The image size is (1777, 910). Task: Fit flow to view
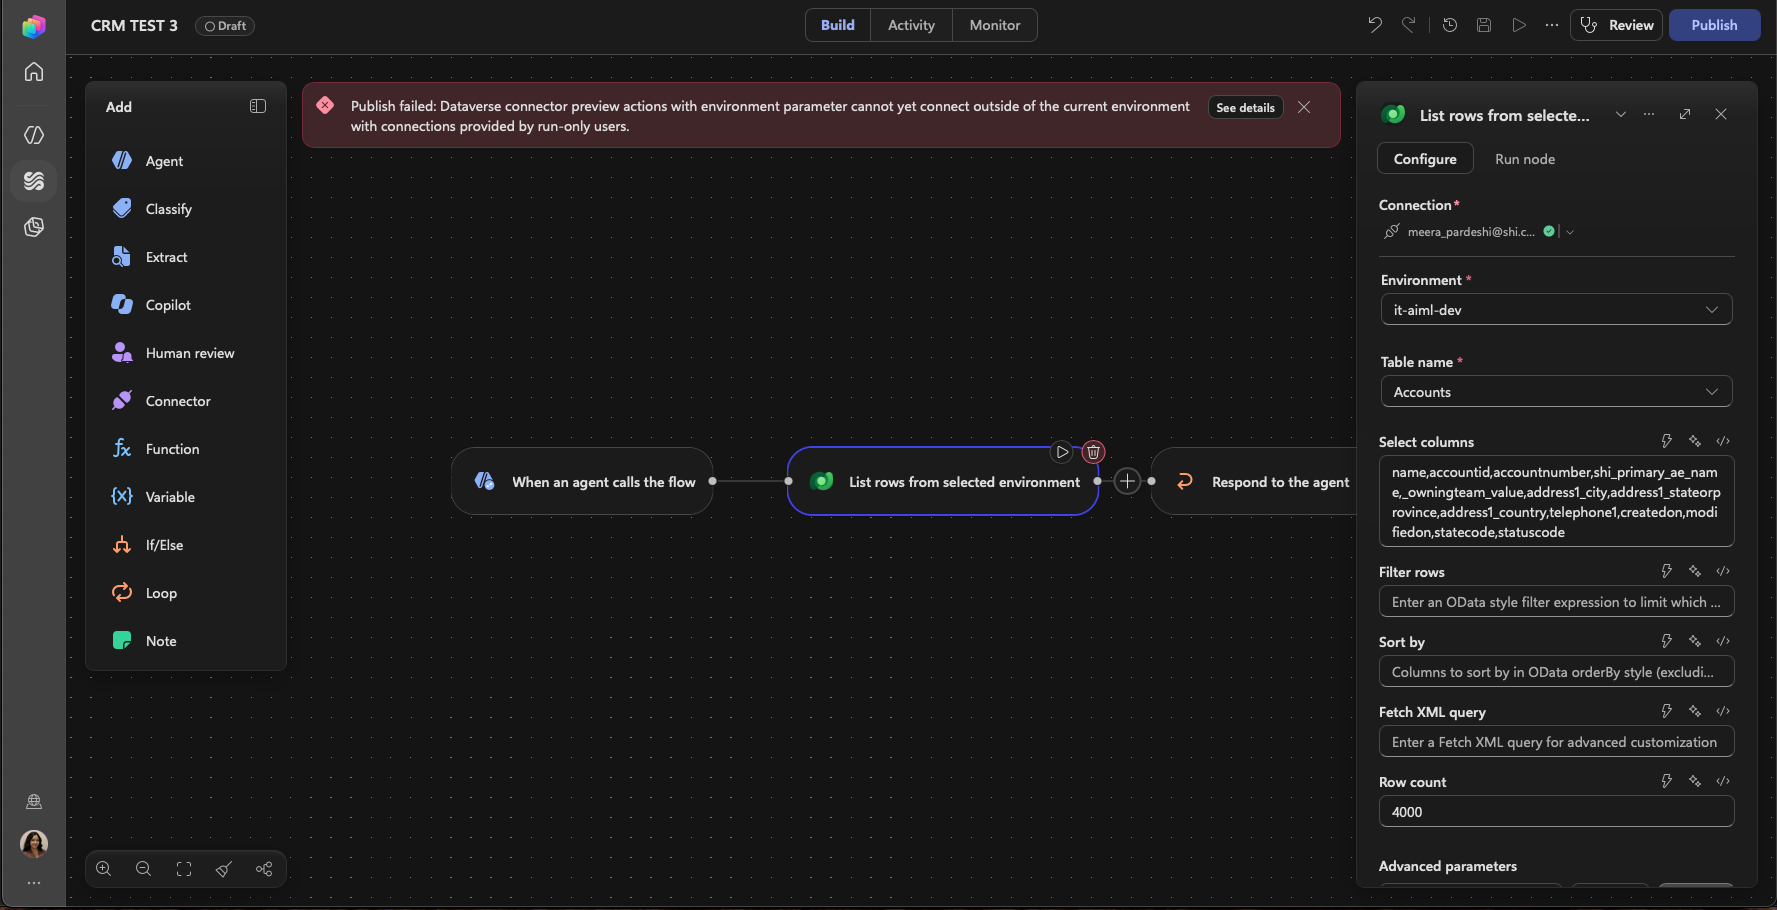[184, 869]
